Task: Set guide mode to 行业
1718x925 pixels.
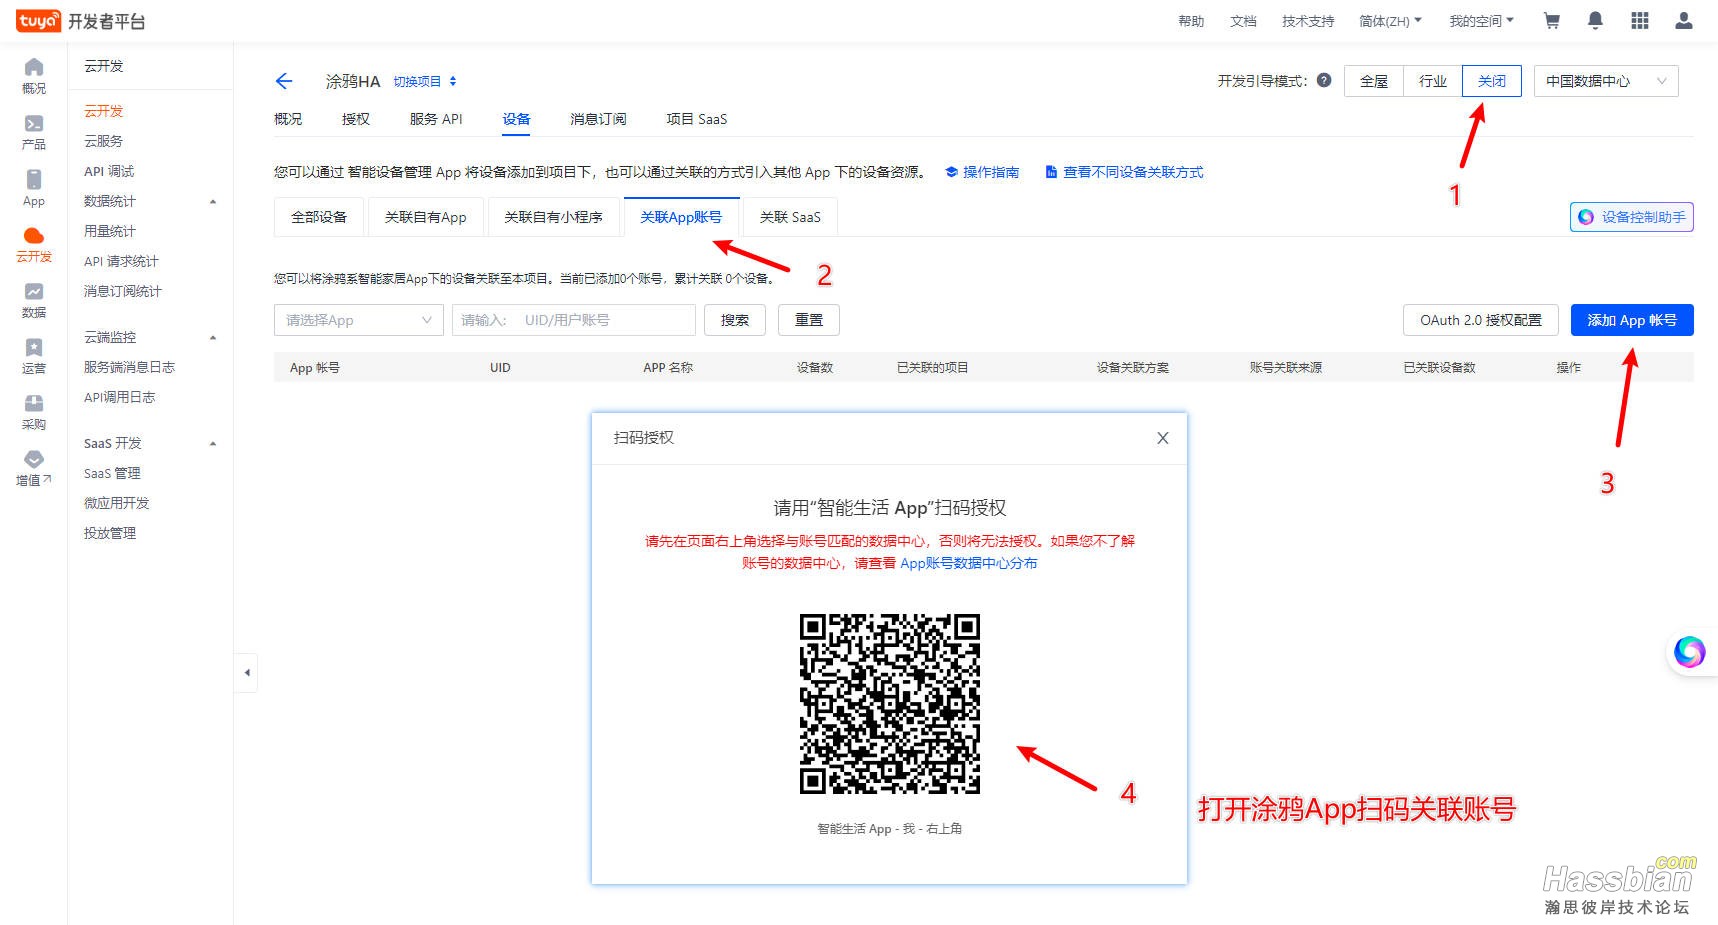Action: tap(1433, 81)
